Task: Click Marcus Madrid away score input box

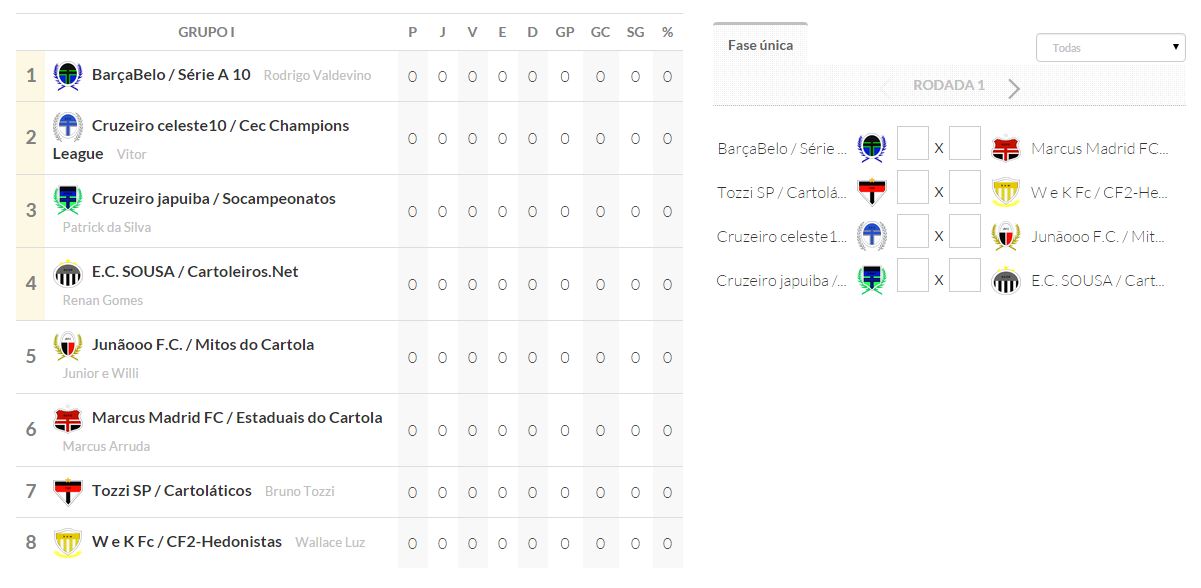Action: click(965, 144)
